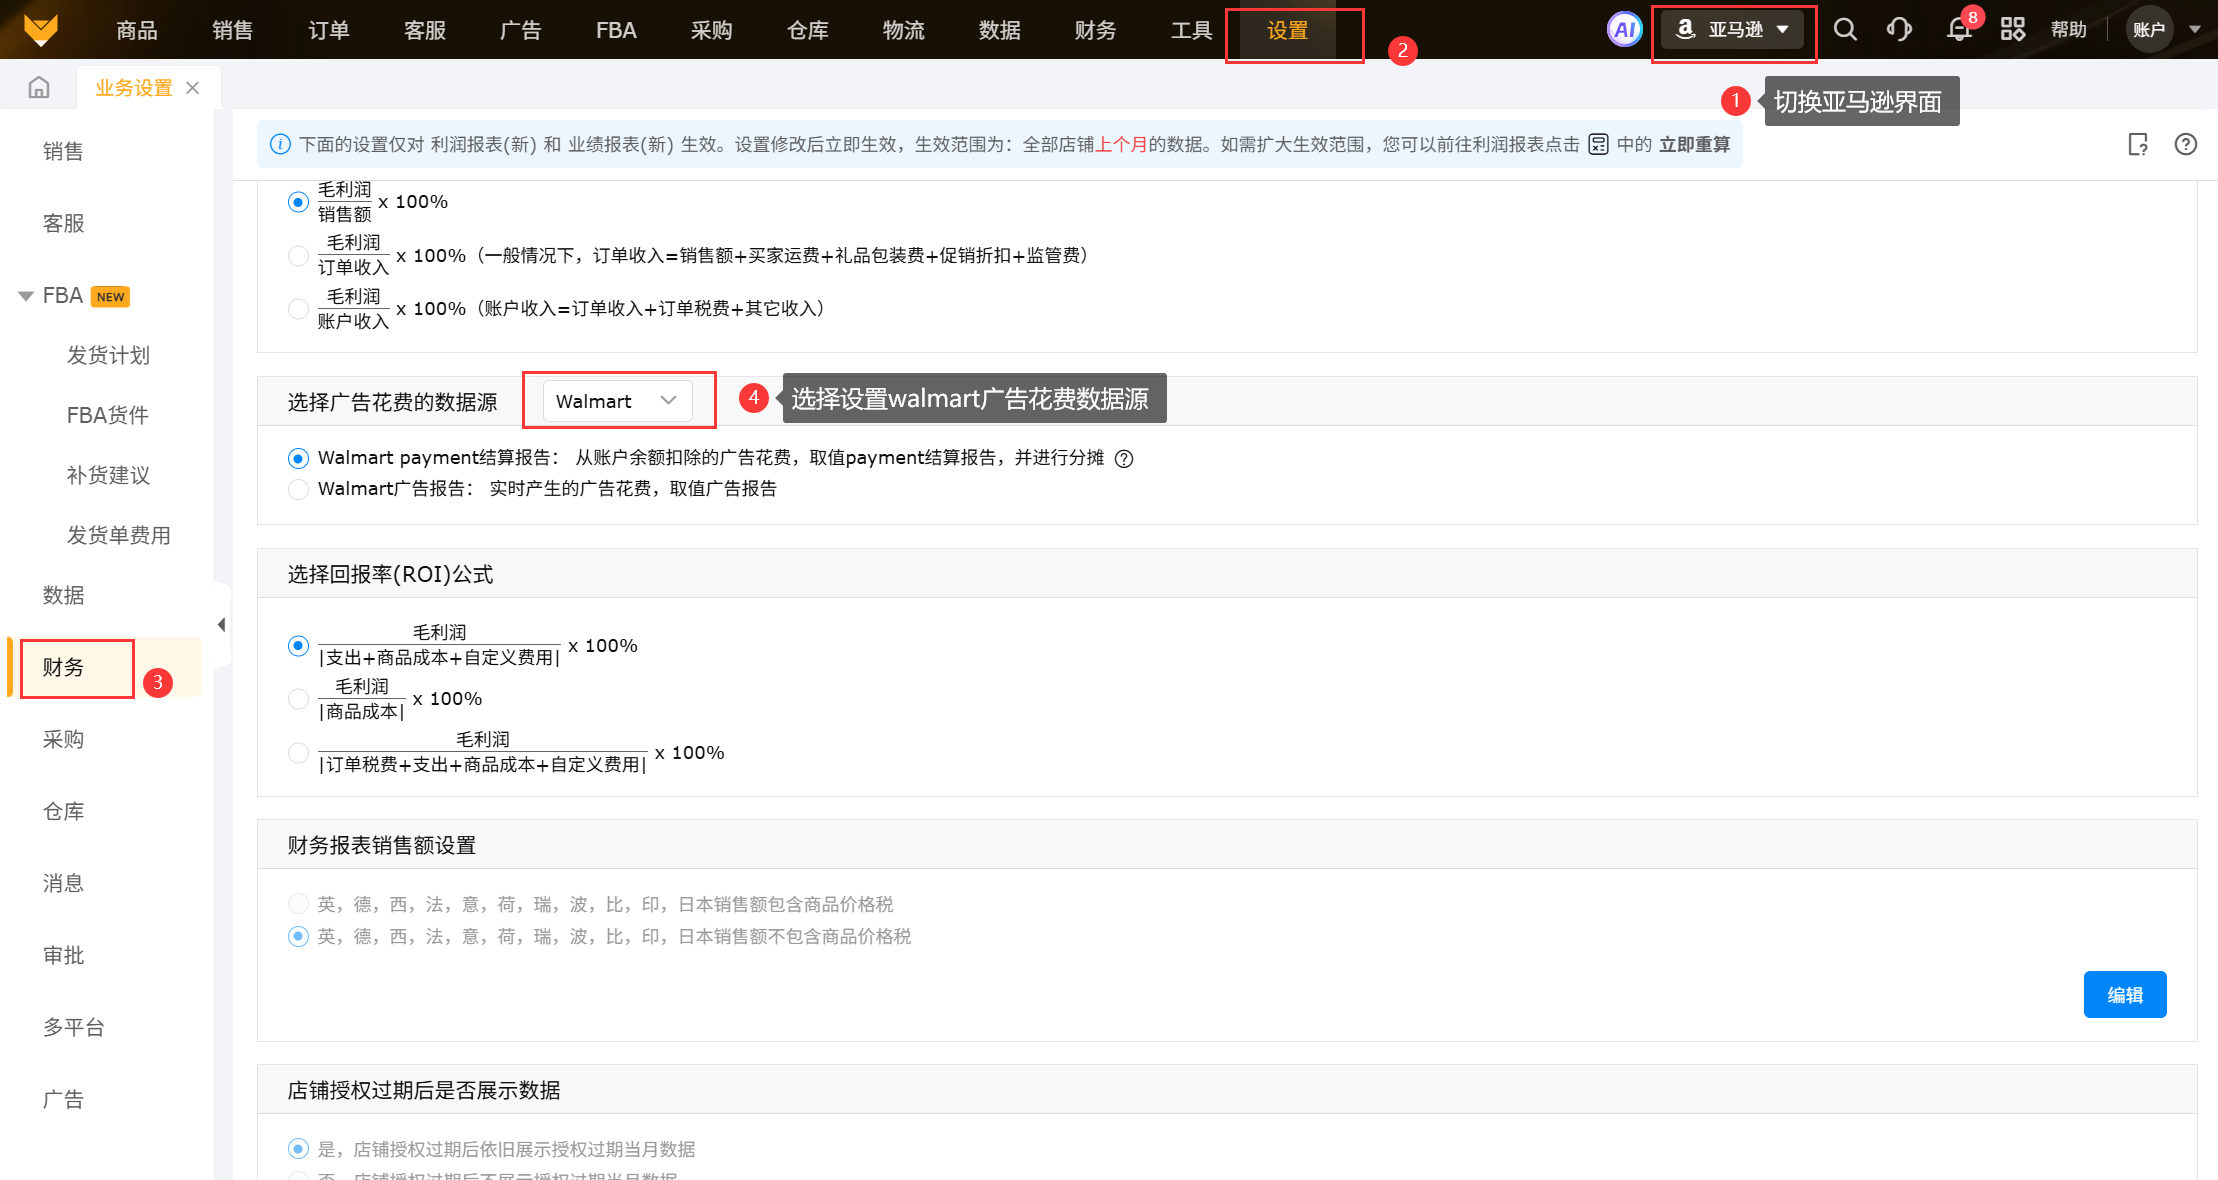Collapse the sidebar with arrow handle
This screenshot has height=1180, width=2218.
click(x=221, y=625)
